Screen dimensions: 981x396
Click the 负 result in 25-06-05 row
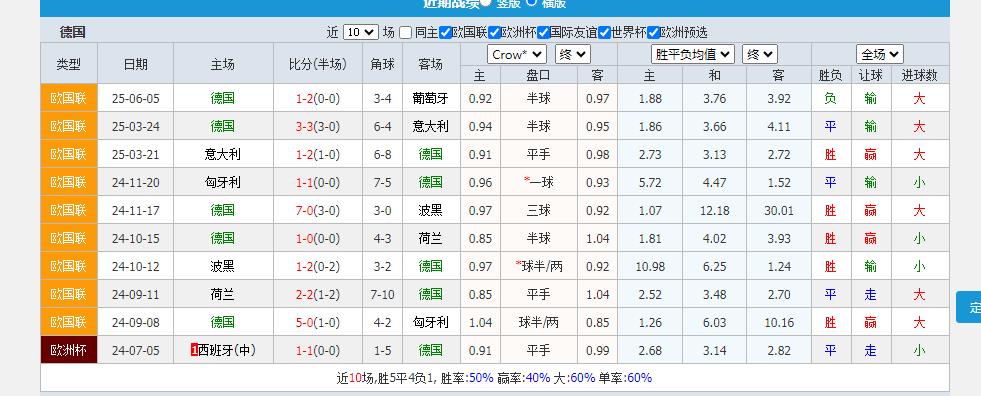(830, 98)
